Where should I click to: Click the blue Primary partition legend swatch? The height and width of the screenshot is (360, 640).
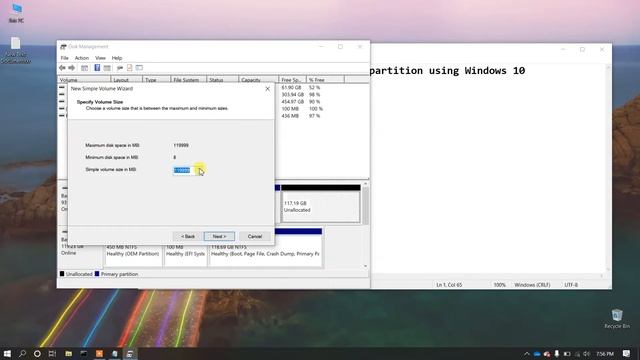click(97, 274)
